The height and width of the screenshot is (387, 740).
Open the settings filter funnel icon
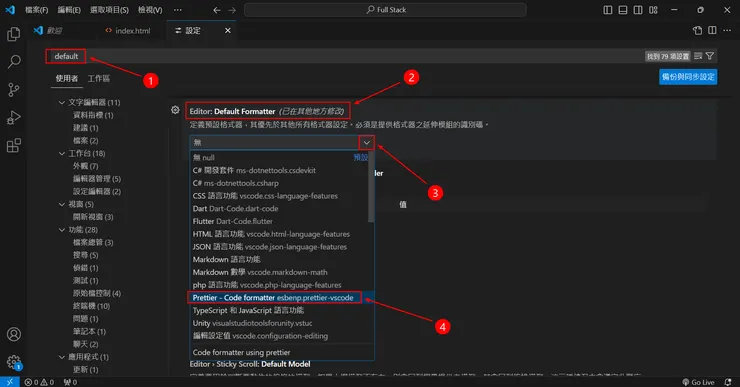(x=710, y=56)
